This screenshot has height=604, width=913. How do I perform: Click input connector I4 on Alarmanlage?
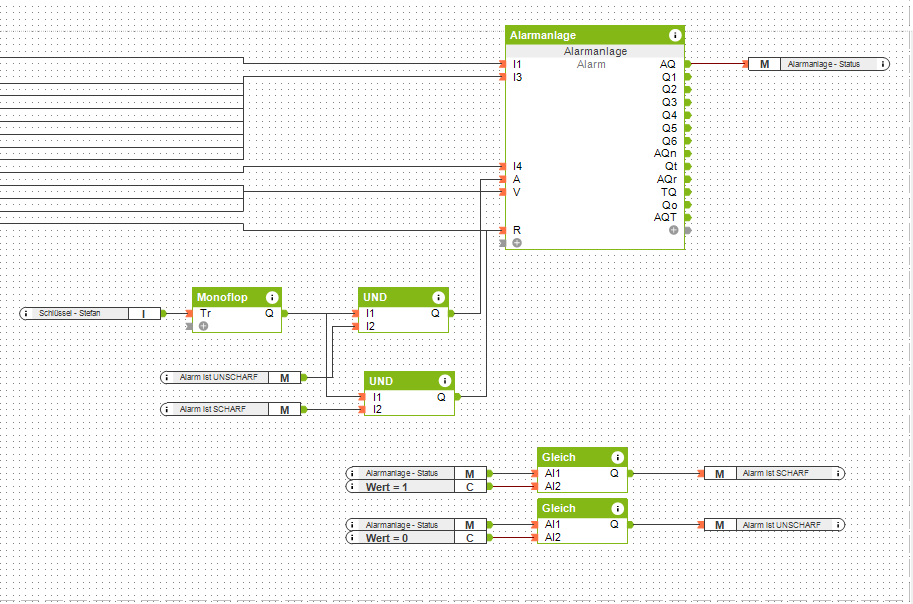[x=503, y=167]
